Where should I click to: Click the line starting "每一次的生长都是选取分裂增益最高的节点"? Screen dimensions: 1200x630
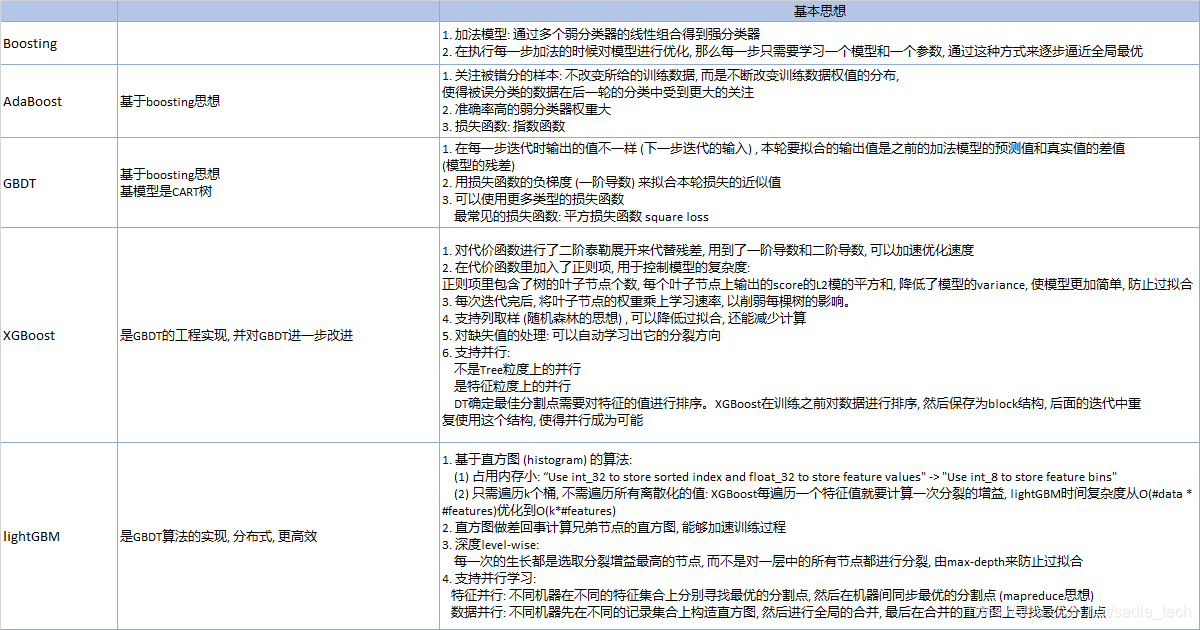coord(767,561)
